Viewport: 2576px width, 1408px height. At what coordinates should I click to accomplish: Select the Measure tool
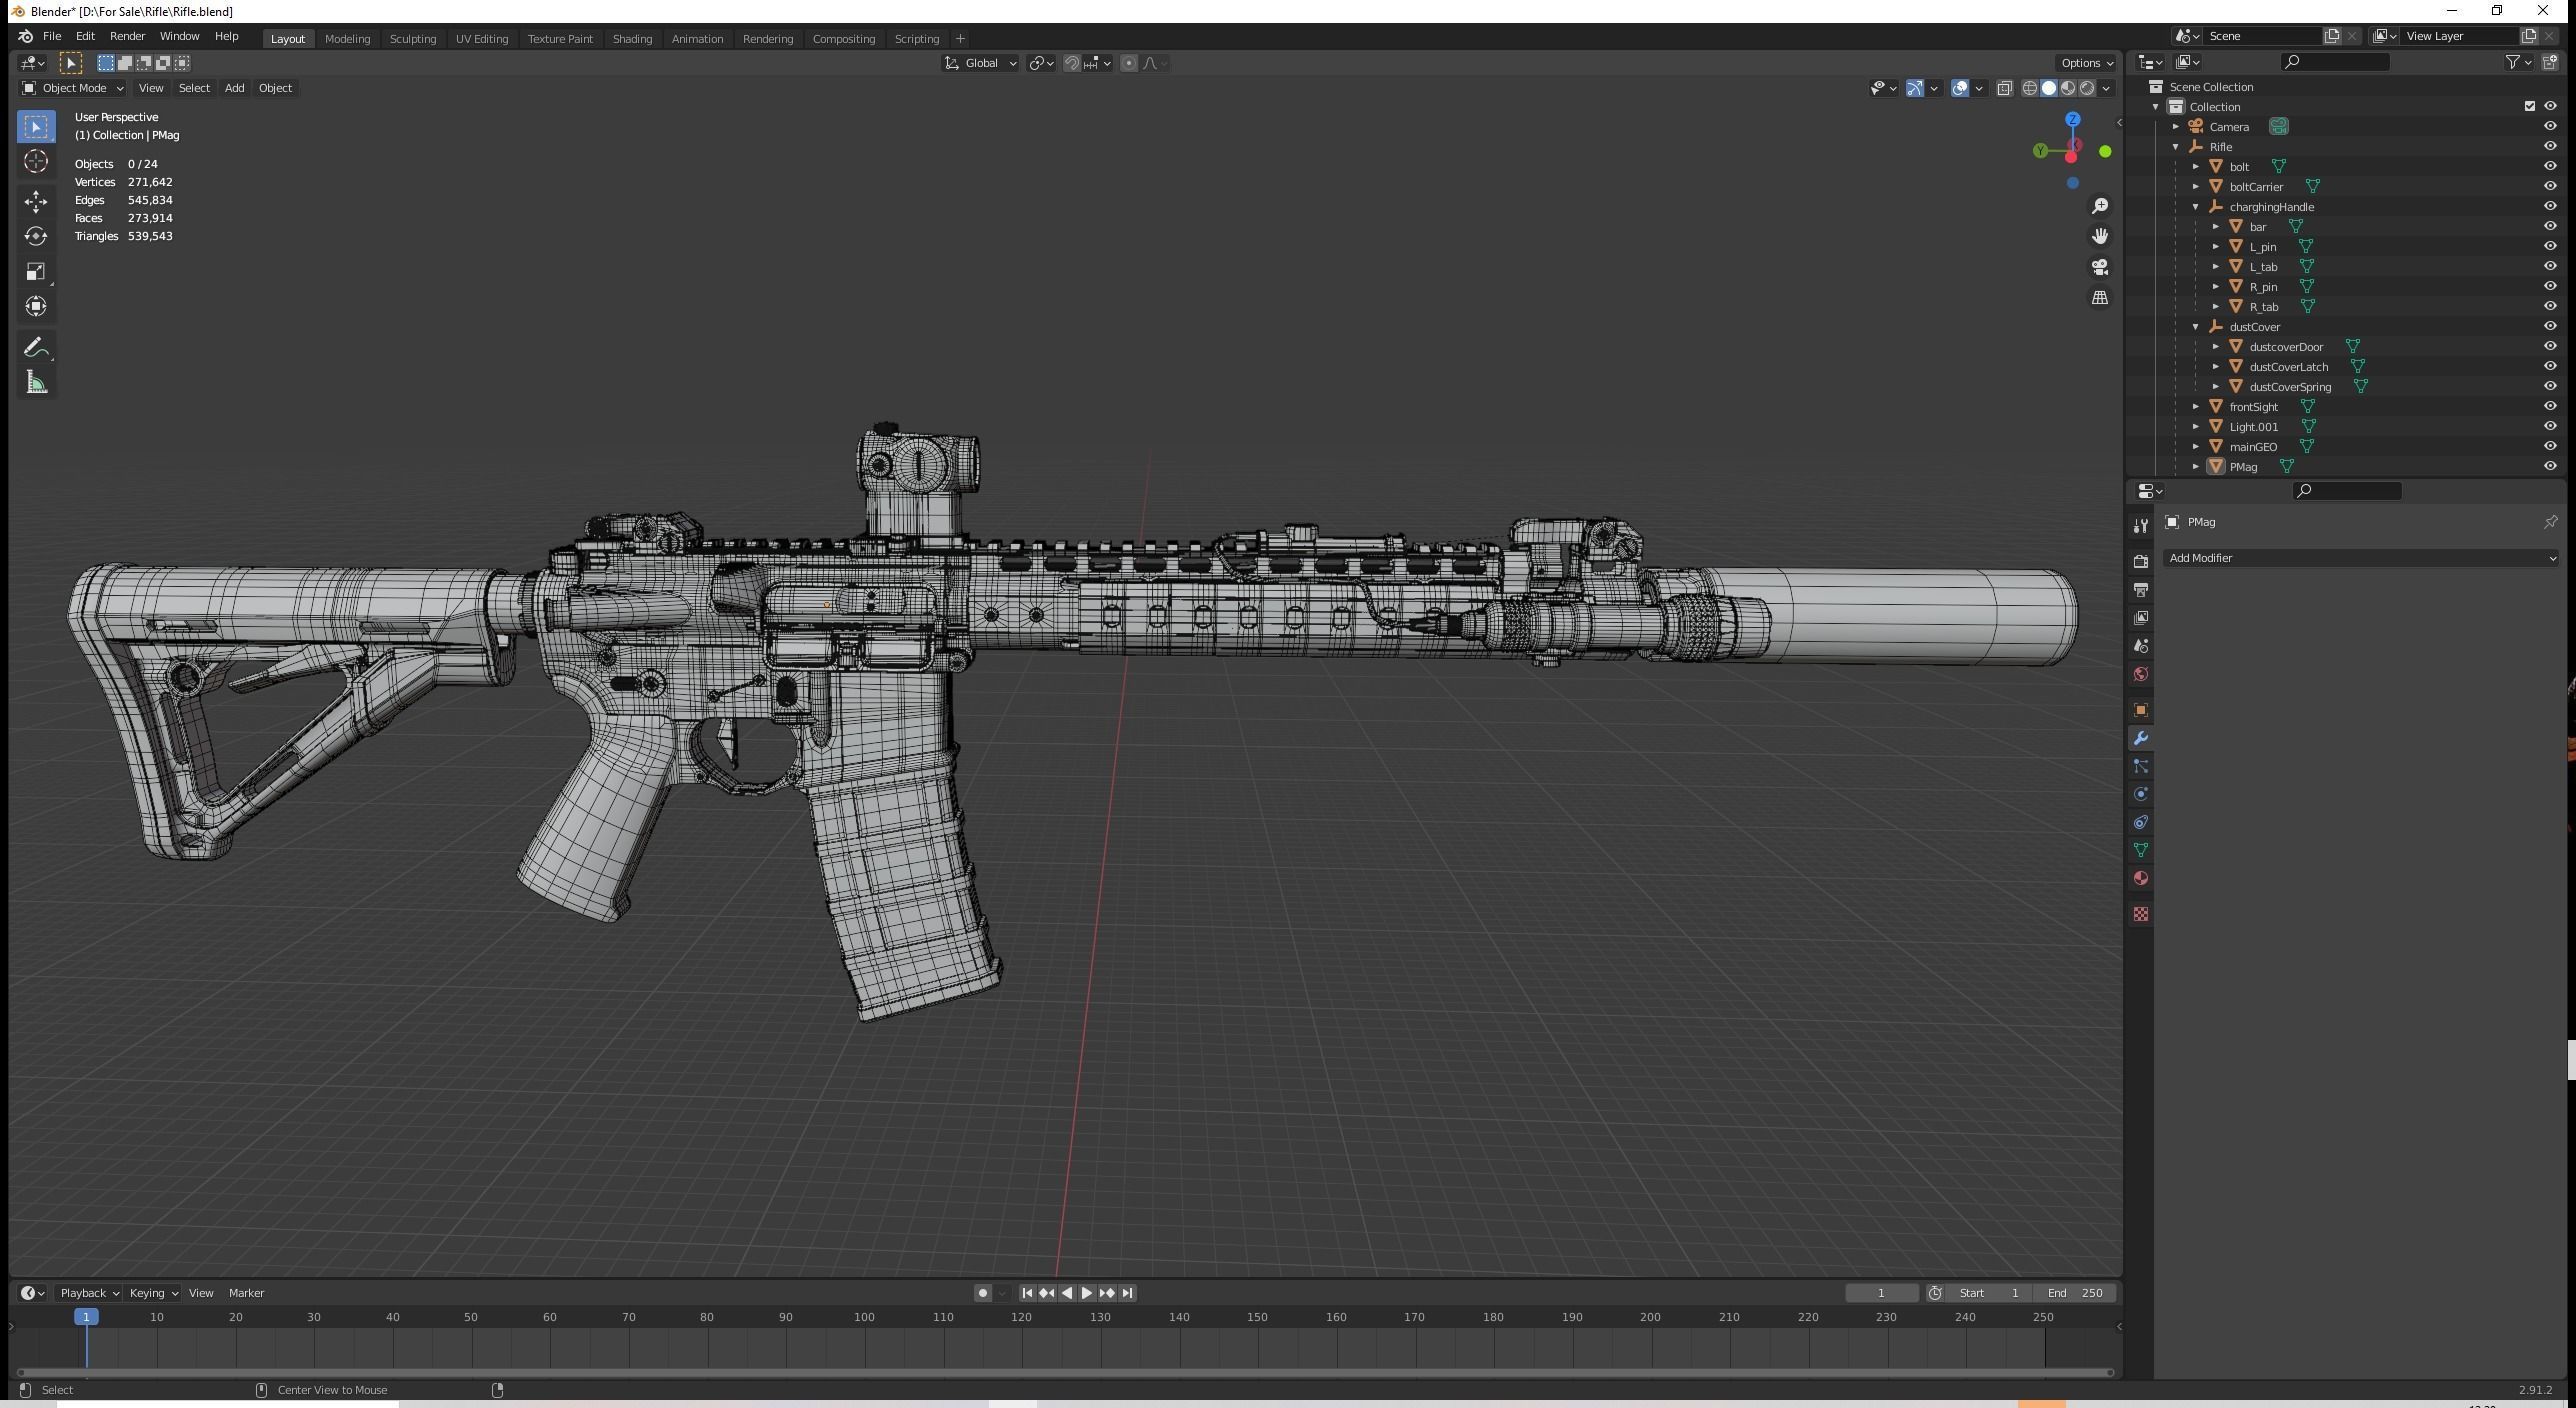36,381
